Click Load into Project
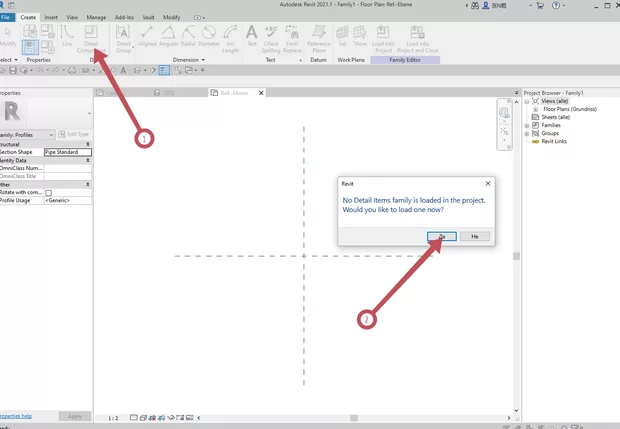Screen dimensions: 620x429 pos(383,39)
